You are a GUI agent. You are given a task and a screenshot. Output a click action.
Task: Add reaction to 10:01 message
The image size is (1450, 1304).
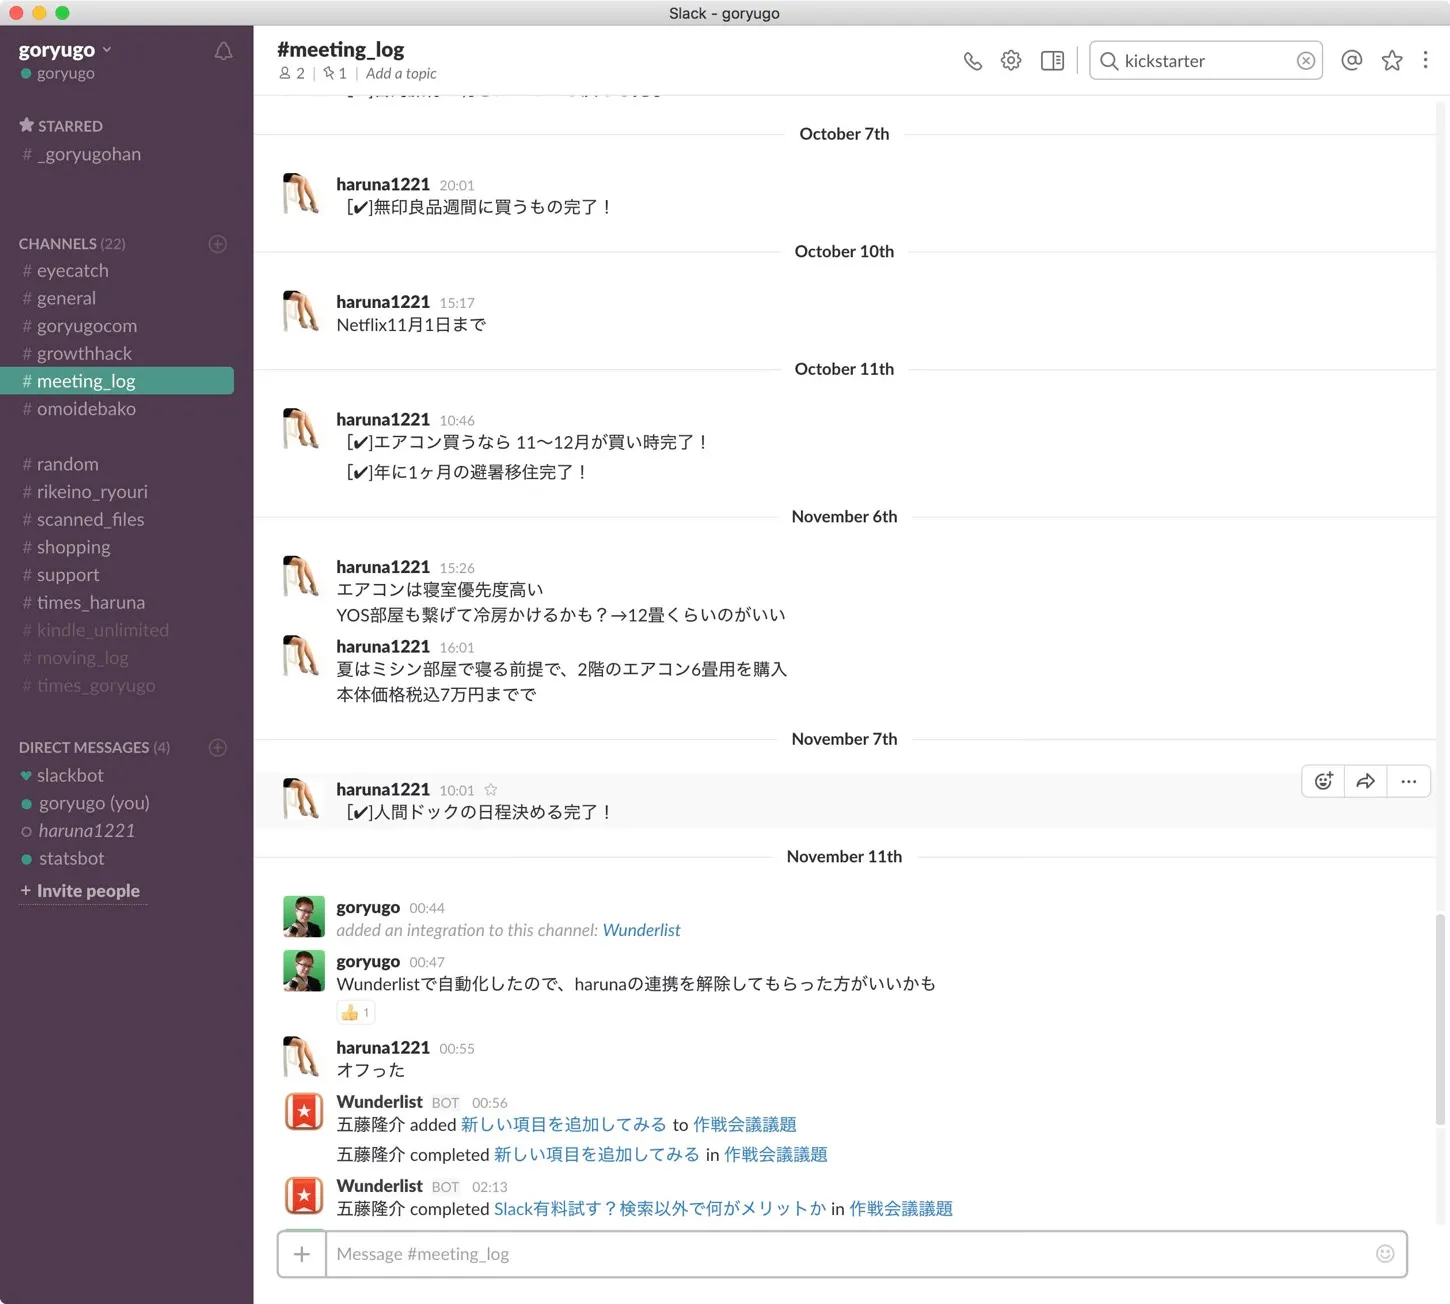[x=1324, y=782]
